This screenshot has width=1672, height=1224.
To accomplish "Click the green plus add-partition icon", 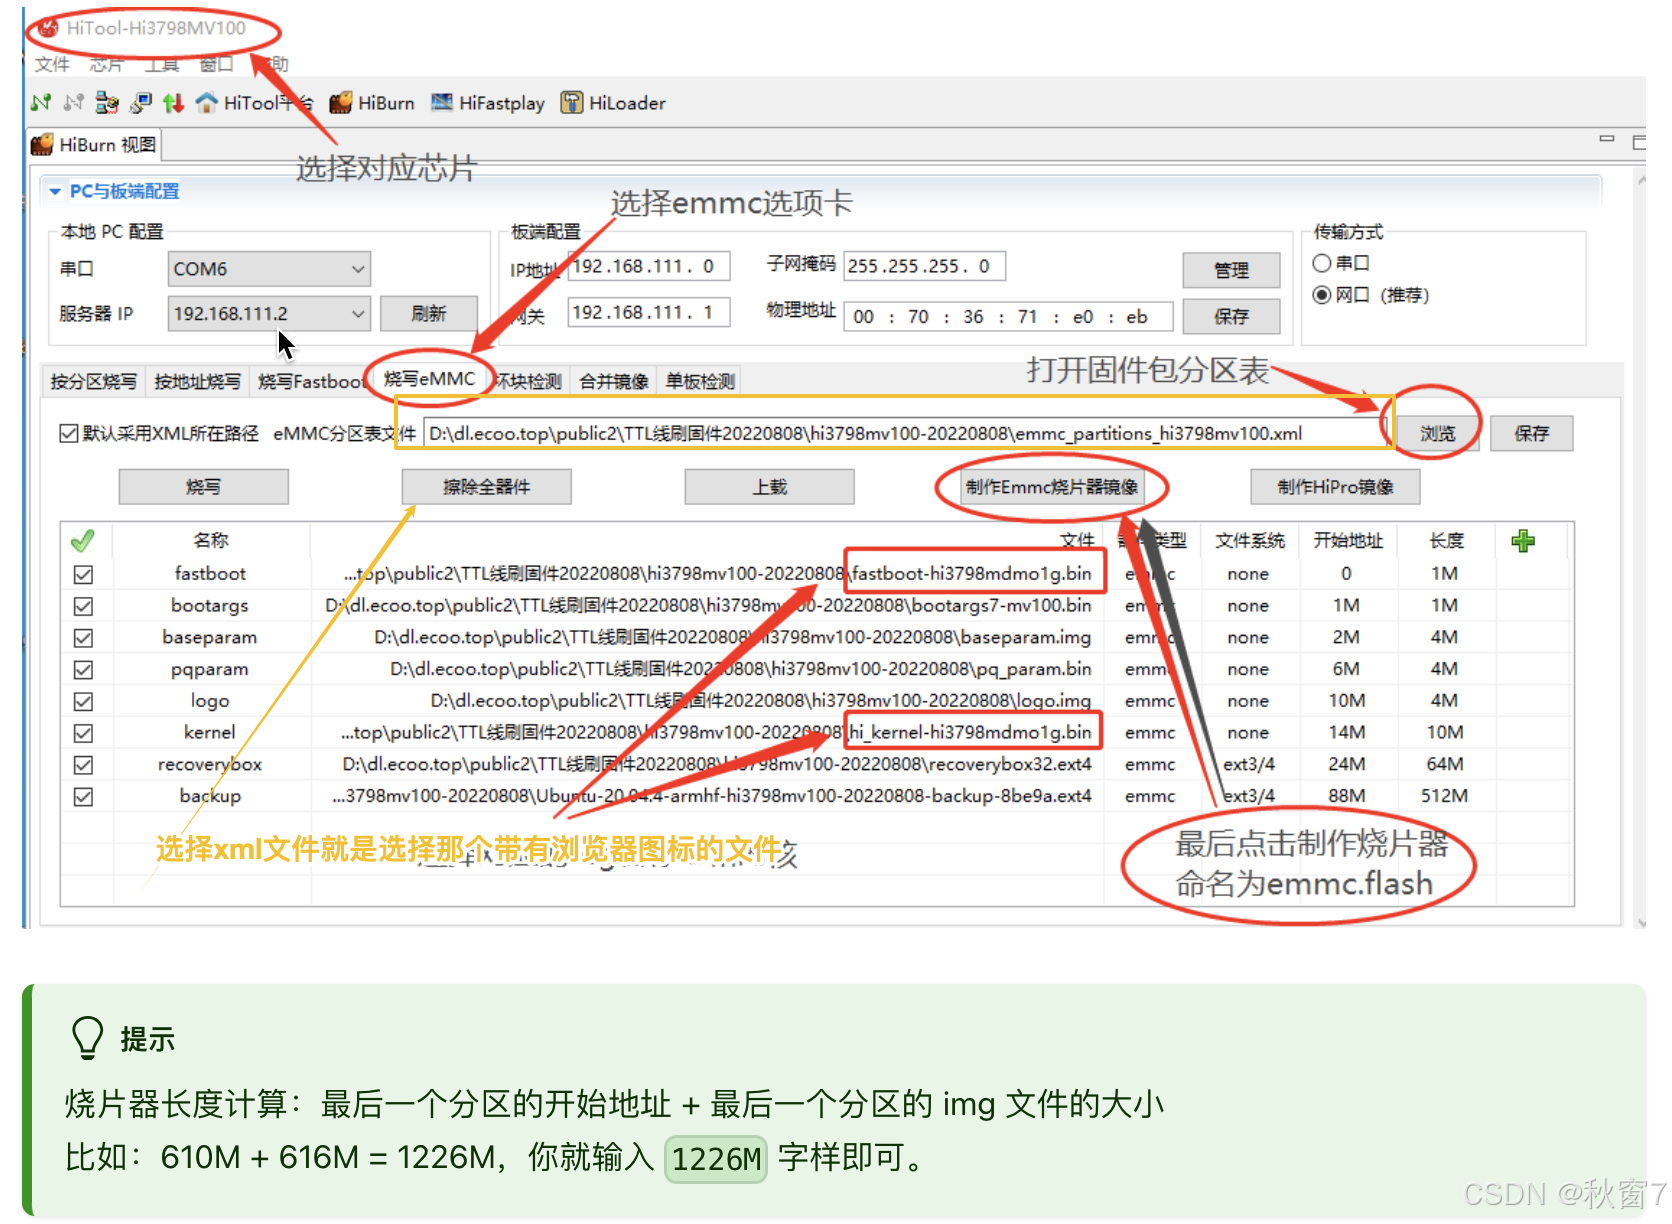I will [x=1523, y=541].
